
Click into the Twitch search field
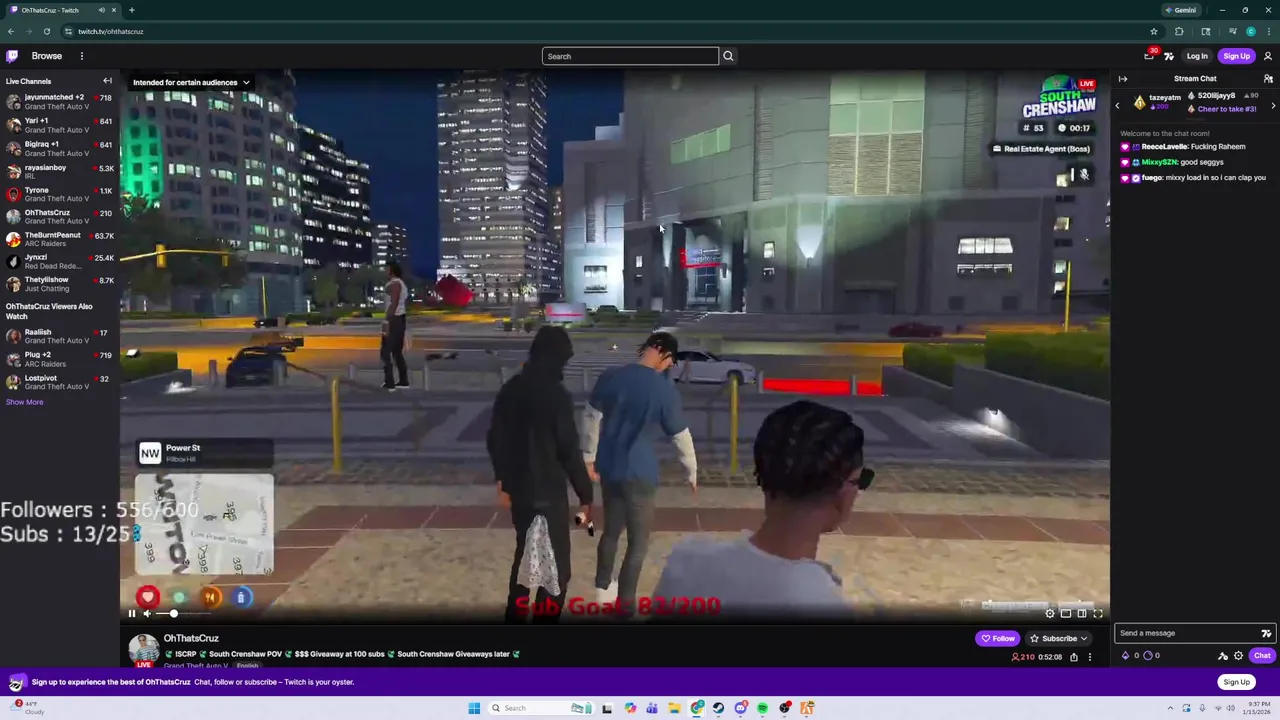(x=630, y=56)
